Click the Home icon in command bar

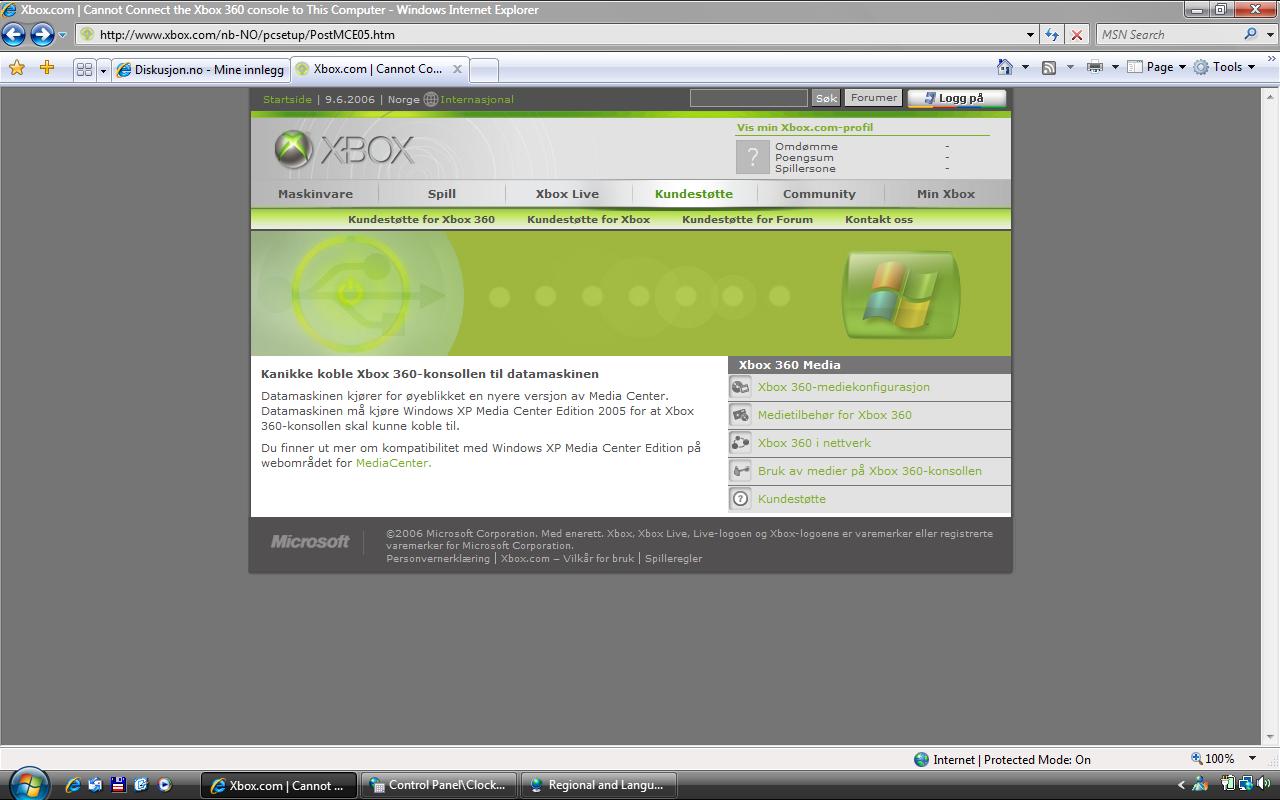point(1005,67)
